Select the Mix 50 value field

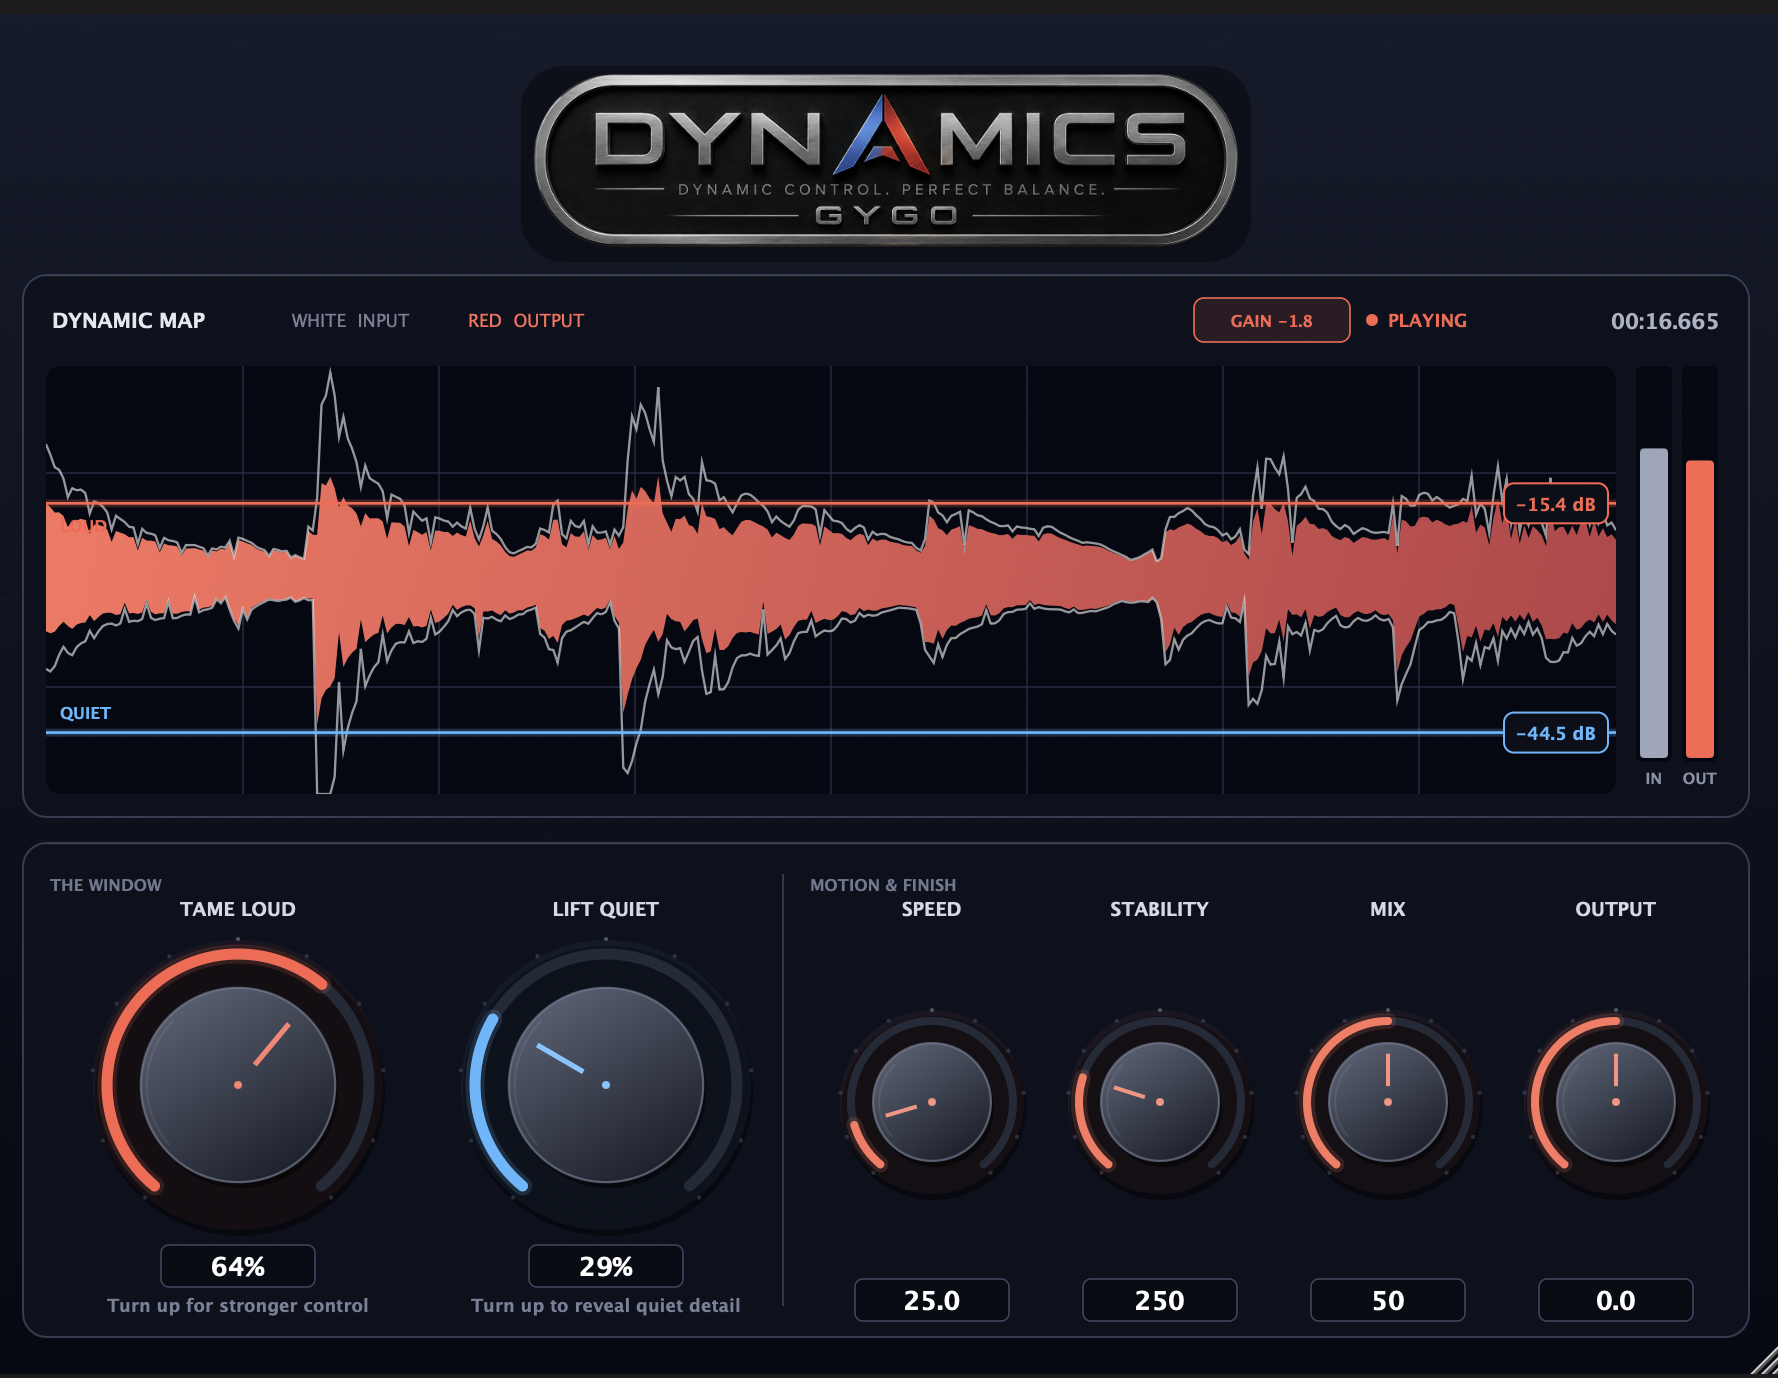(x=1388, y=1300)
